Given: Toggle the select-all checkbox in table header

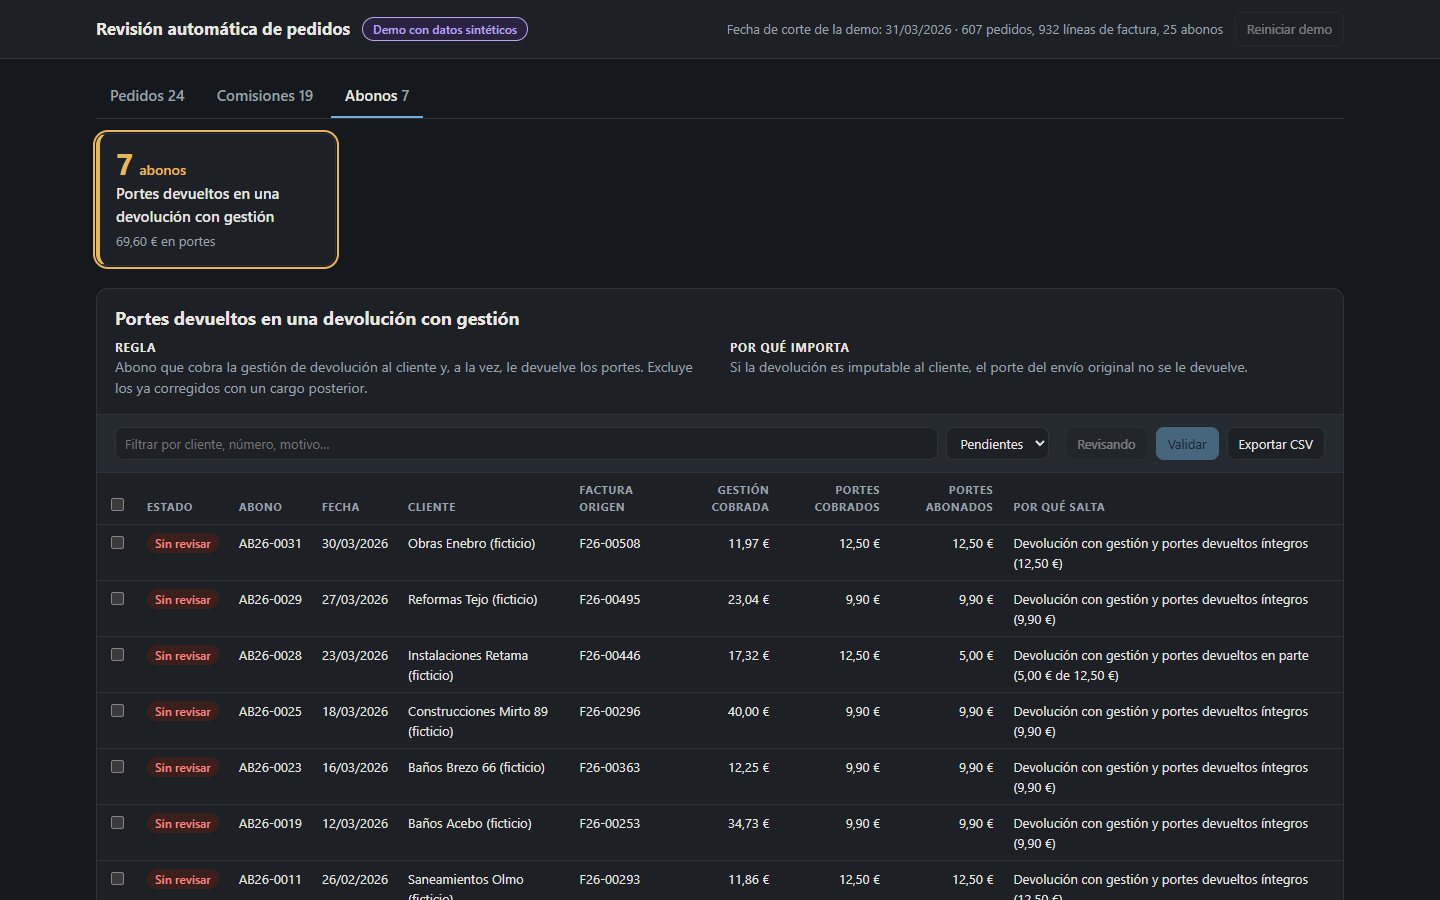Looking at the screenshot, I should 118,505.
